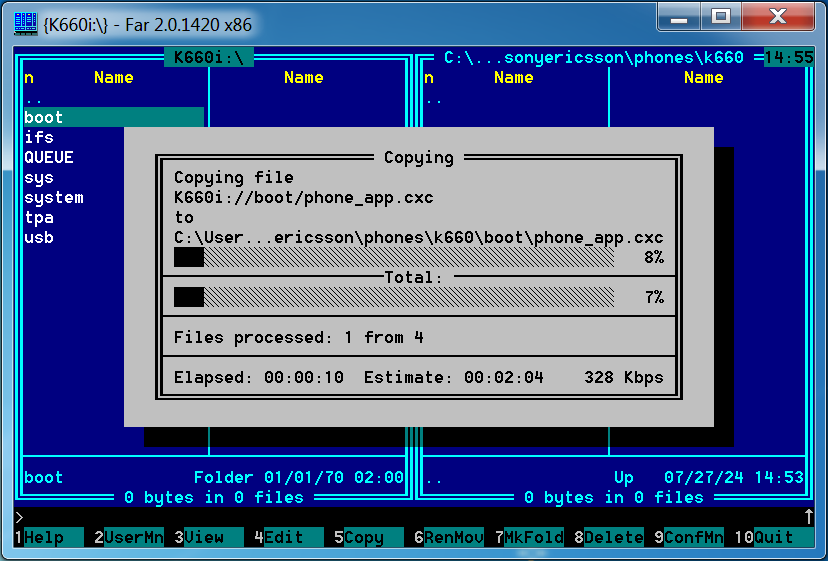Click the K660i:\ left panel title

pyautogui.click(x=209, y=57)
